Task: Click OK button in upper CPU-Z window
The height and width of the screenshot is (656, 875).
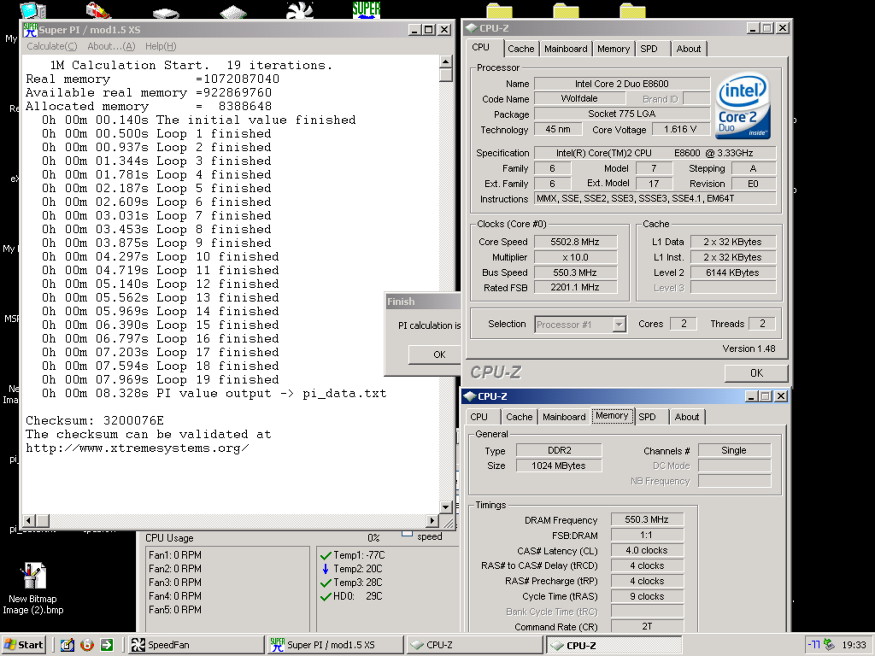Action: point(756,373)
